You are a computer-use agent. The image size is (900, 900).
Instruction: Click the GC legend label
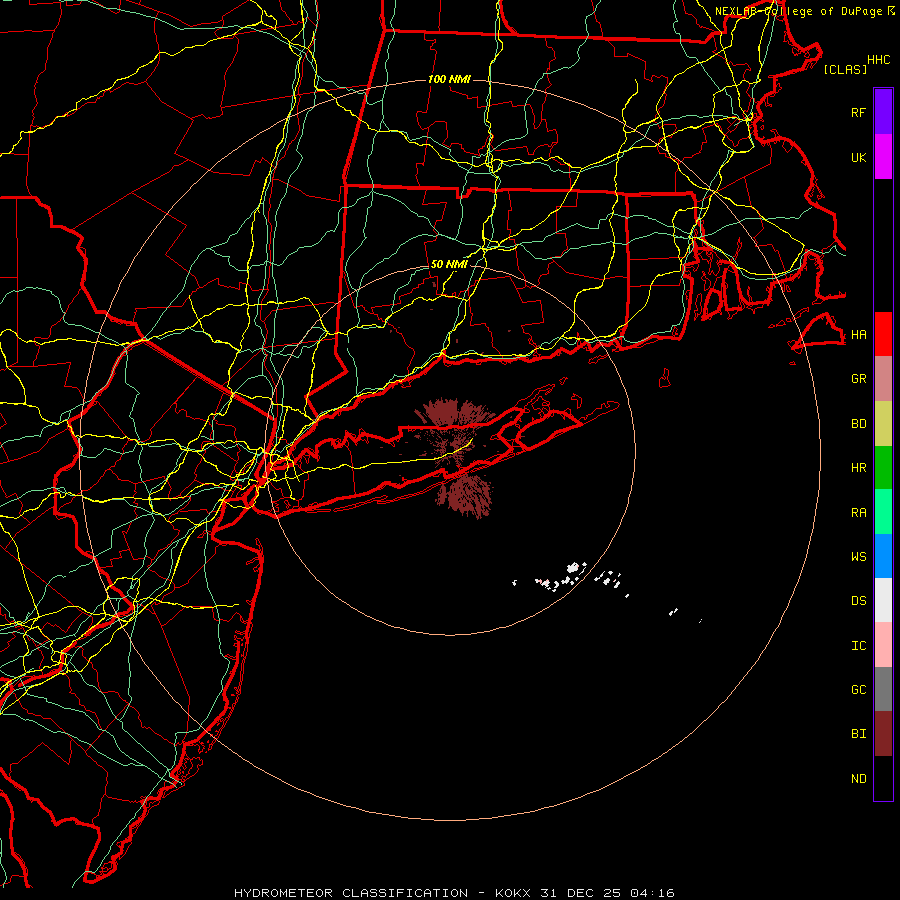point(858,690)
